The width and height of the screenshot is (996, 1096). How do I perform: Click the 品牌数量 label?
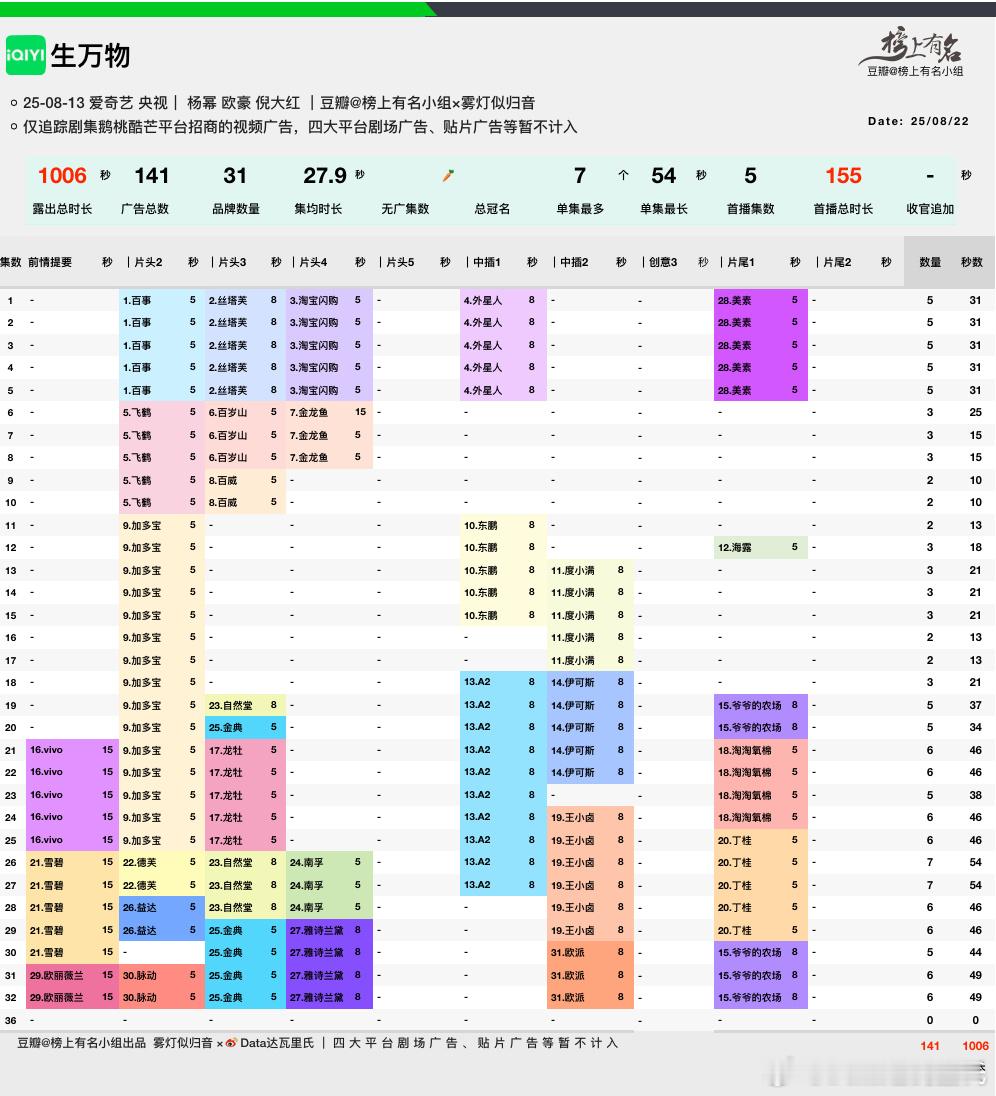[x=236, y=208]
